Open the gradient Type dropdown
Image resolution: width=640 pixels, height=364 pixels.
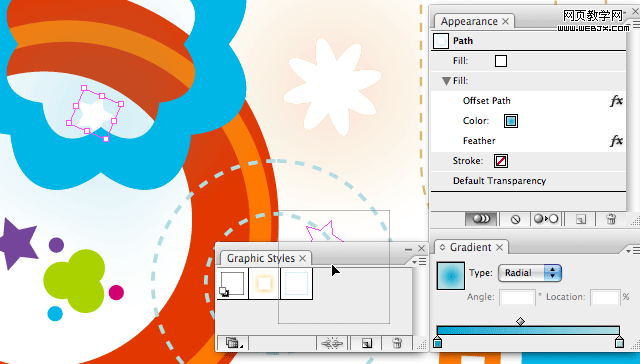coord(530,273)
